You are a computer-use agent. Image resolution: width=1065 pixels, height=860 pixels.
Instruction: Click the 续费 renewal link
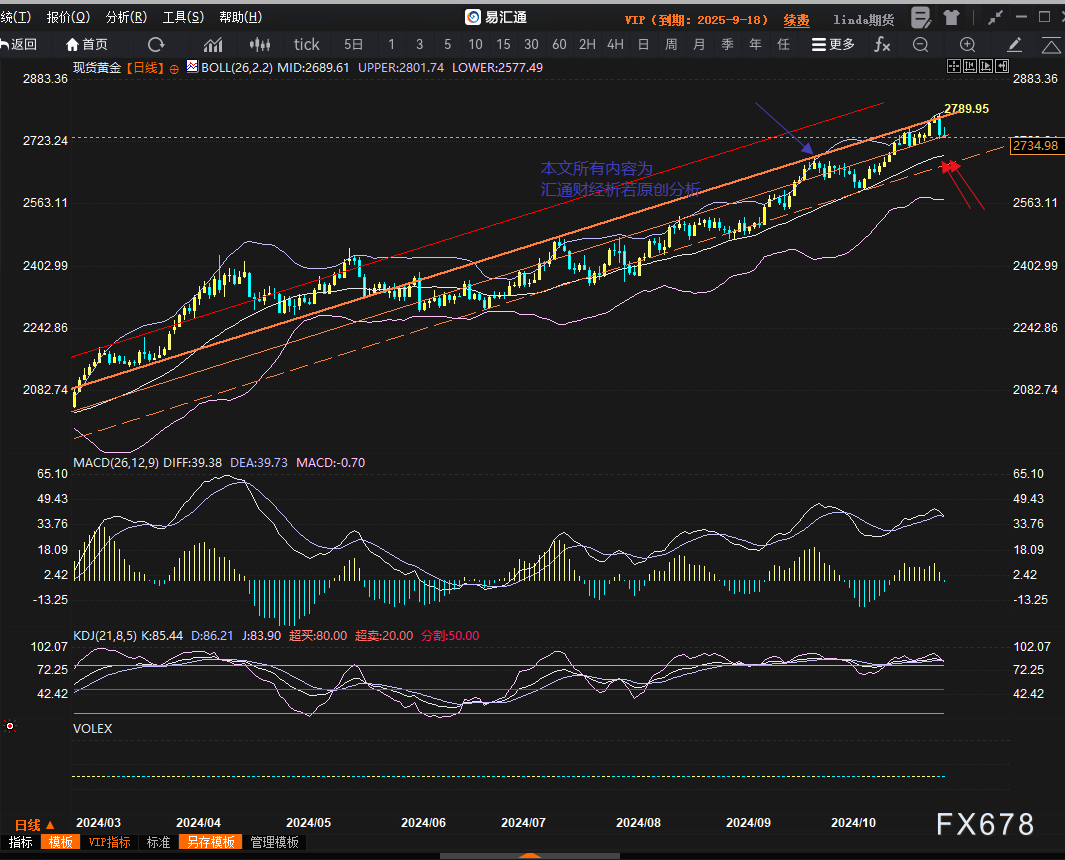pyautogui.click(x=796, y=19)
